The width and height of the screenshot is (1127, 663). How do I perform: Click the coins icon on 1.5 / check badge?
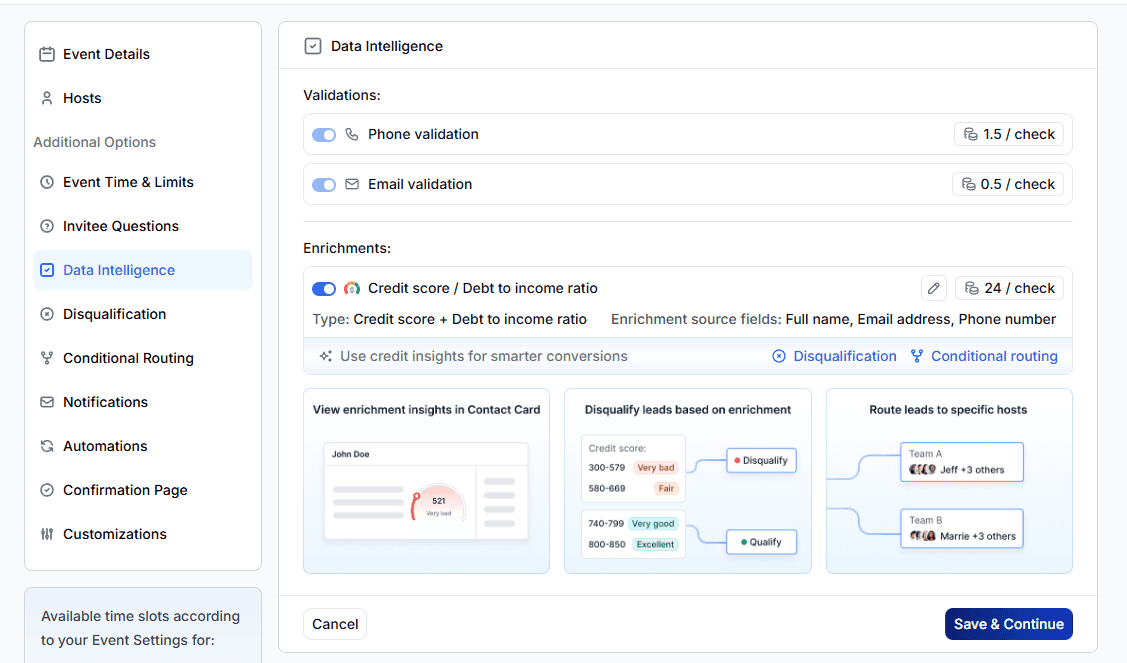coord(970,134)
